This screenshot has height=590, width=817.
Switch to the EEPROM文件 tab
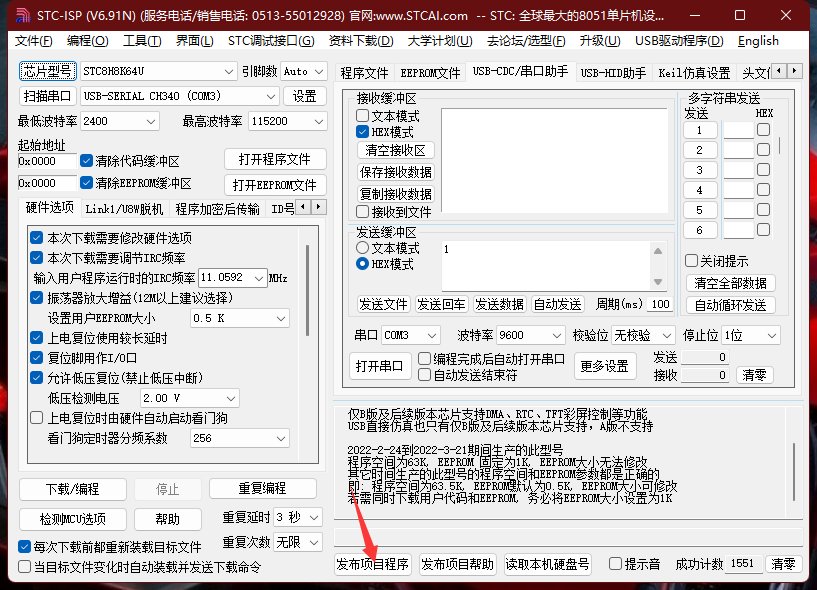click(430, 73)
